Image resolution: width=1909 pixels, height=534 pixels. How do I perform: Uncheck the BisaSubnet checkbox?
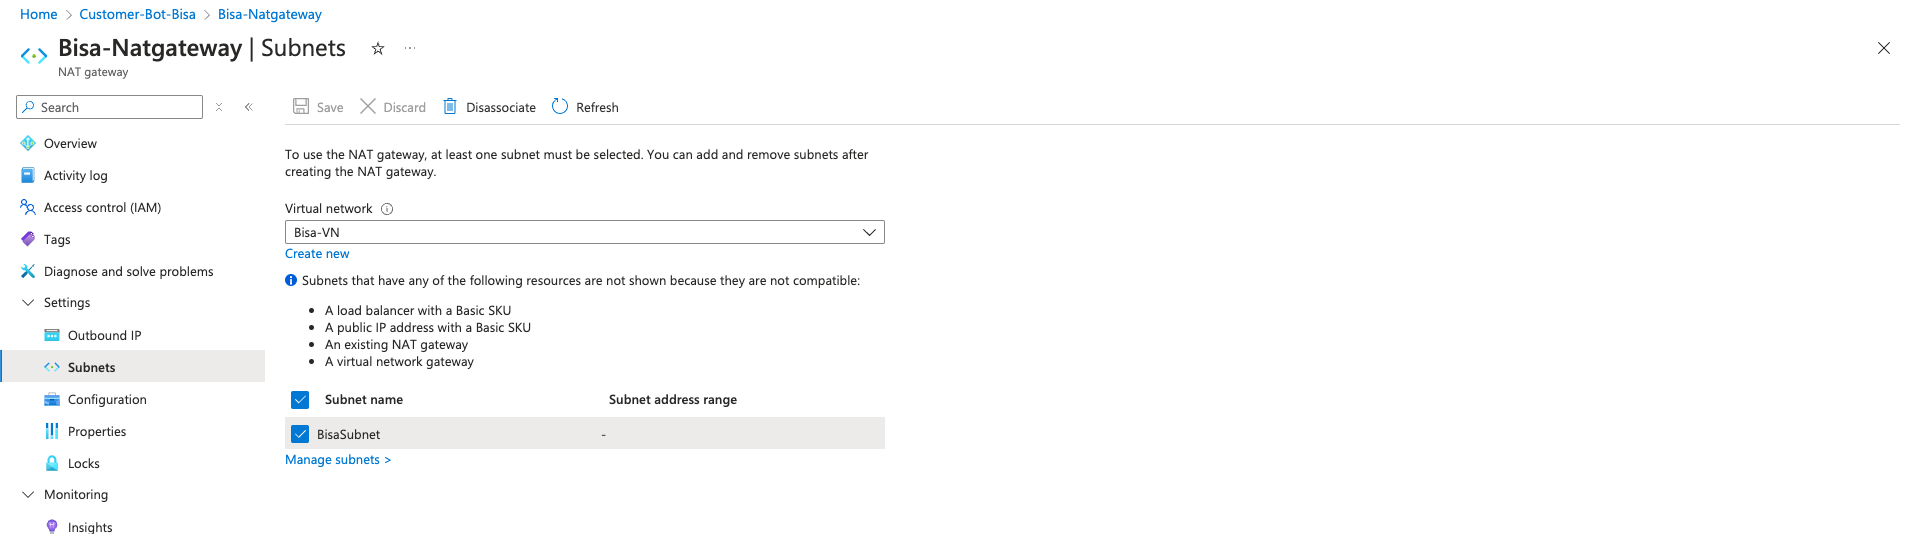click(x=300, y=434)
